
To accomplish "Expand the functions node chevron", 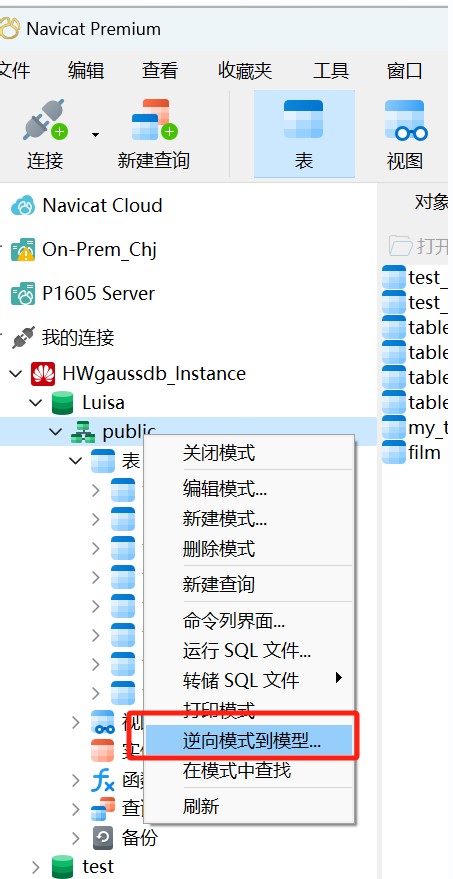I will (75, 780).
